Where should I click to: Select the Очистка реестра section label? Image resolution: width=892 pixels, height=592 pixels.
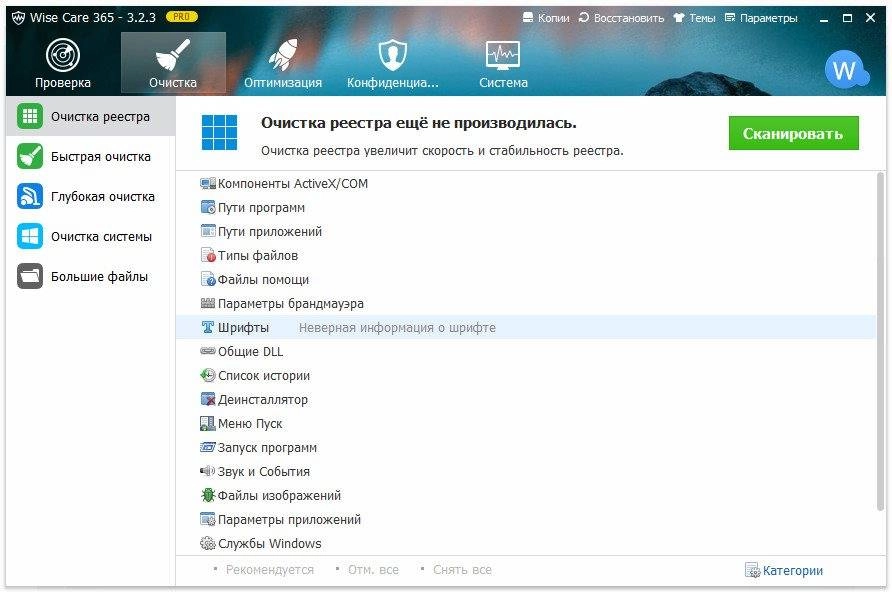click(x=100, y=117)
